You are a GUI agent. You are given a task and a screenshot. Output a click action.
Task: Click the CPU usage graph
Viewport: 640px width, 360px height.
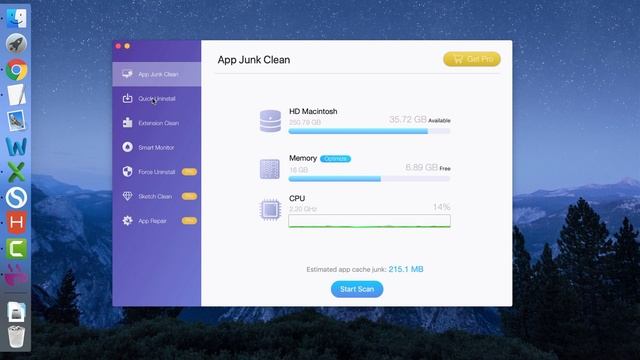(369, 221)
